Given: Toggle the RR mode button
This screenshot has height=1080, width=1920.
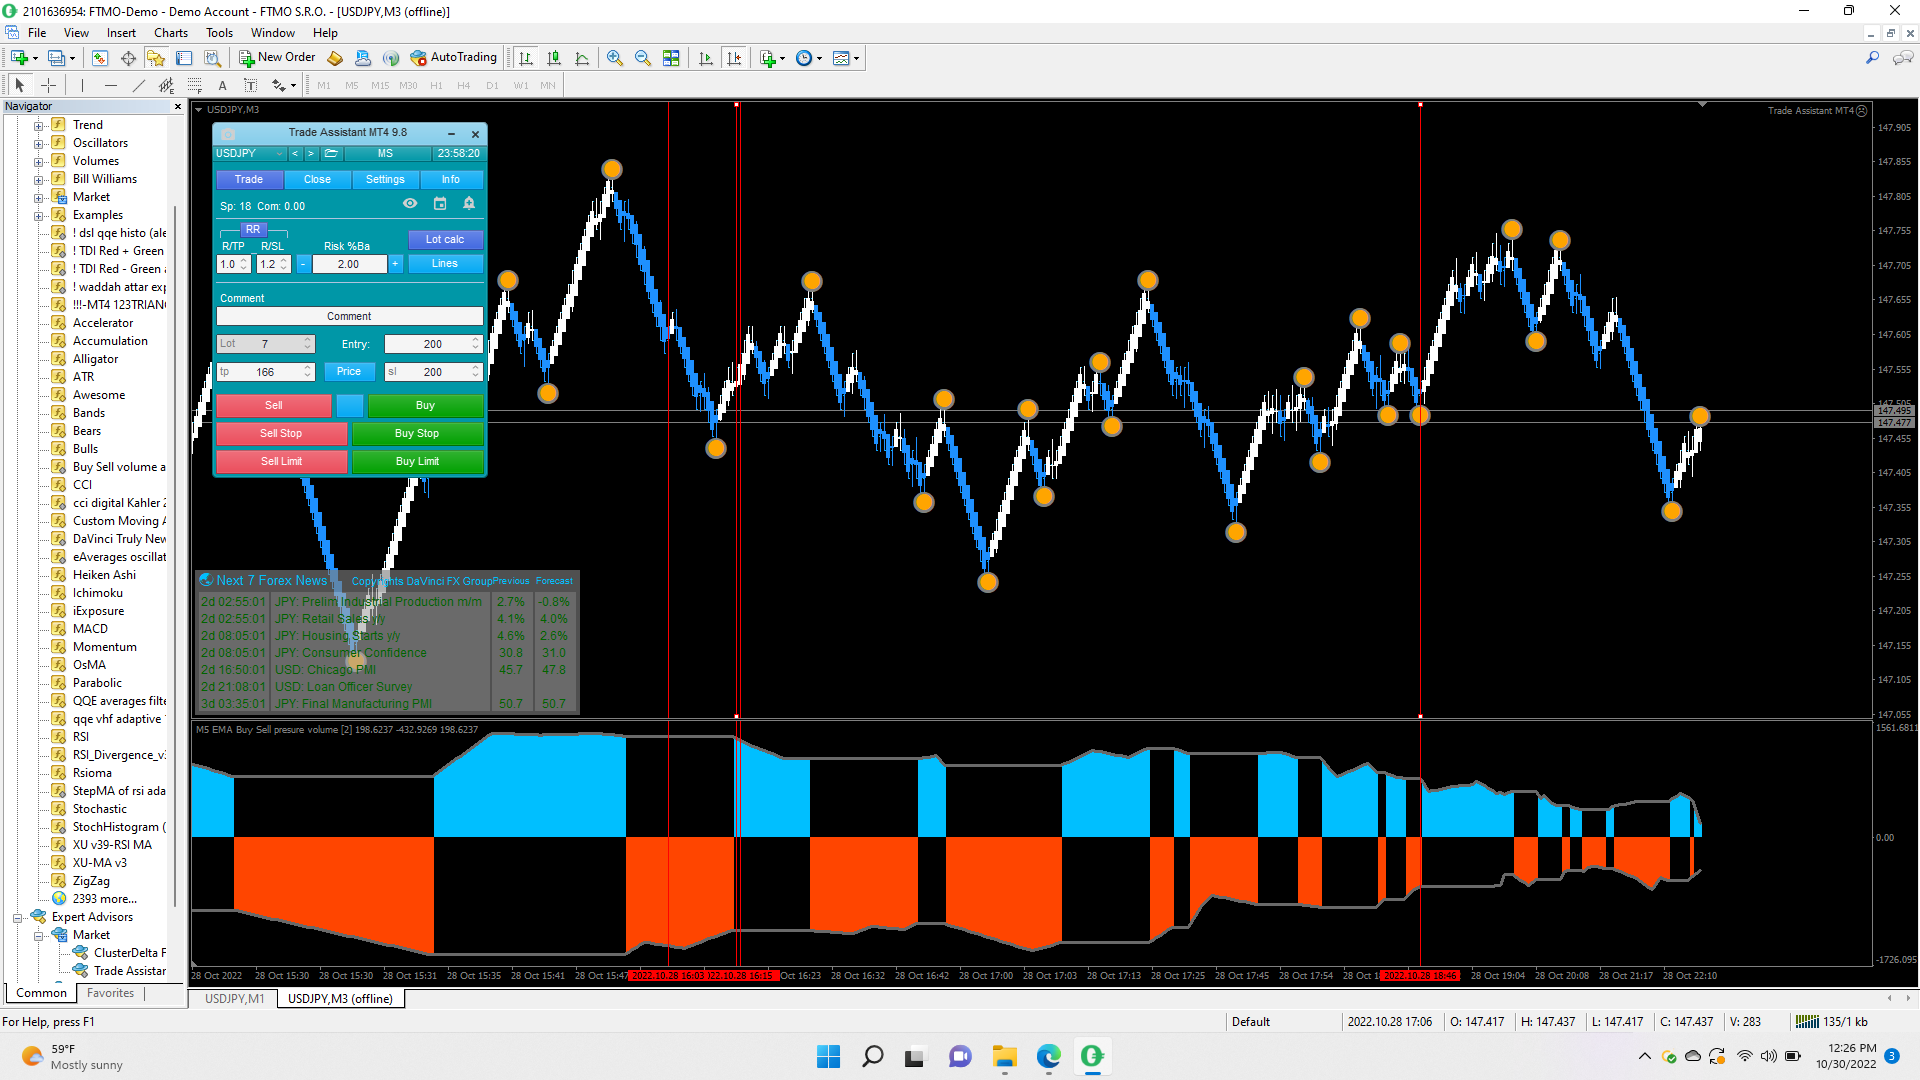Looking at the screenshot, I should (x=253, y=229).
